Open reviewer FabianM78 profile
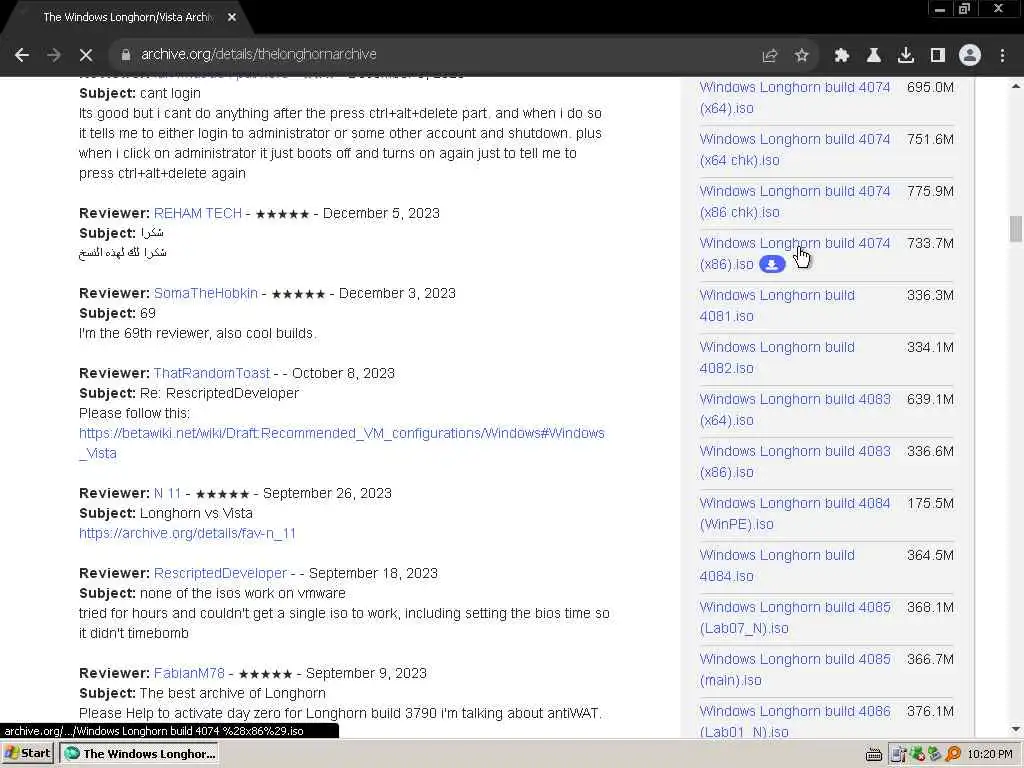Screen dimensions: 1024x768 point(189,673)
